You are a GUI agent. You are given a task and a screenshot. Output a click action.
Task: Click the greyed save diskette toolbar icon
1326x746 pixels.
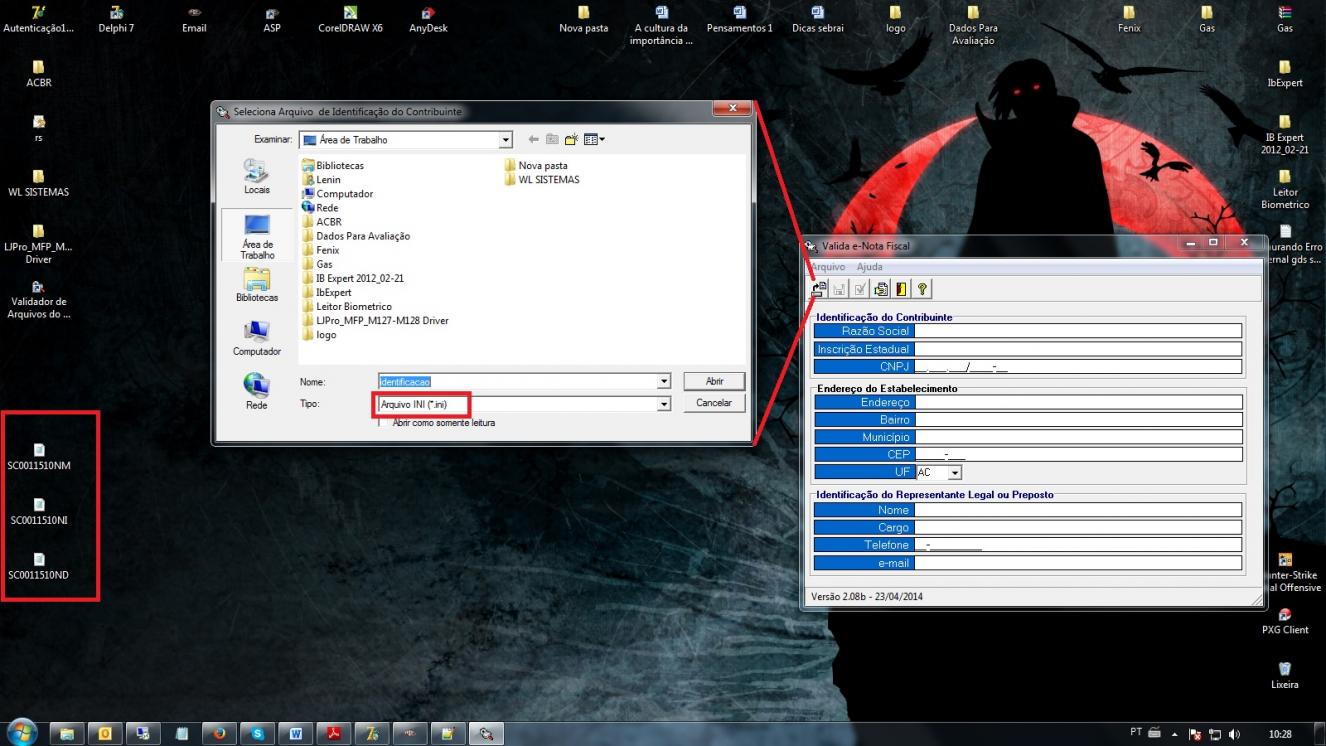pyautogui.click(x=839, y=289)
